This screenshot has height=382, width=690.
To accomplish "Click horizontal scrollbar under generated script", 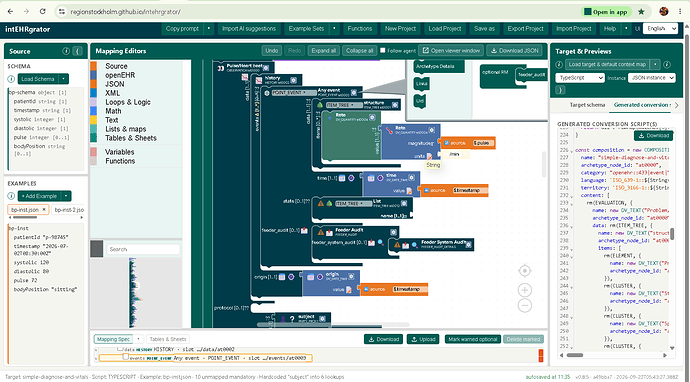I will [x=575, y=355].
